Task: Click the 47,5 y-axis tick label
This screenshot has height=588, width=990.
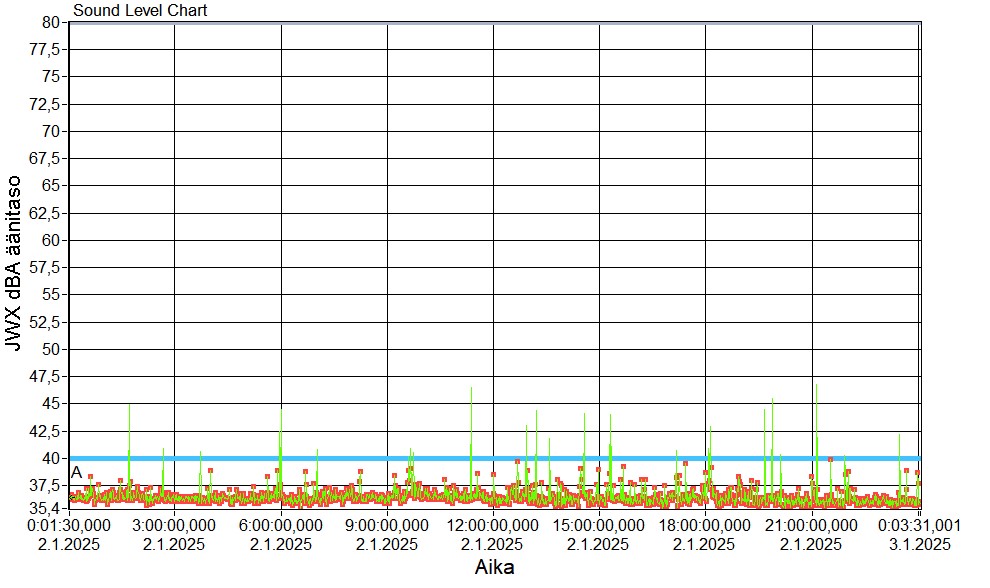Action: coord(44,376)
